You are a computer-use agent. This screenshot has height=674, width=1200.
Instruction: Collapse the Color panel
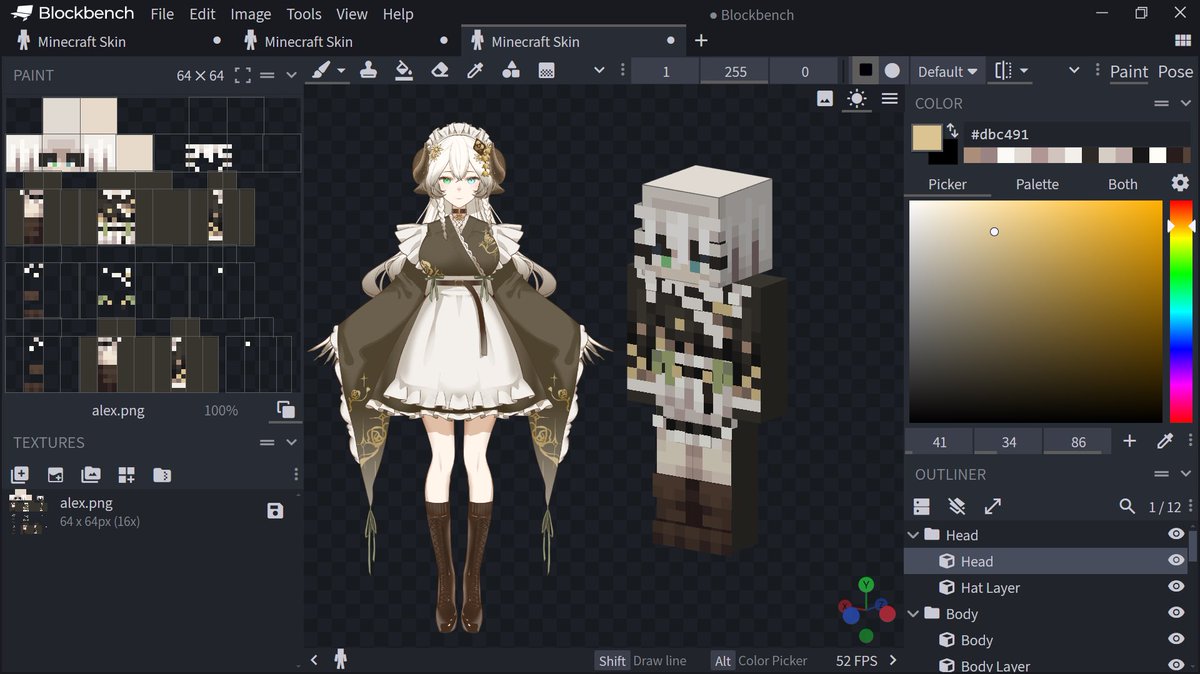click(1187, 103)
